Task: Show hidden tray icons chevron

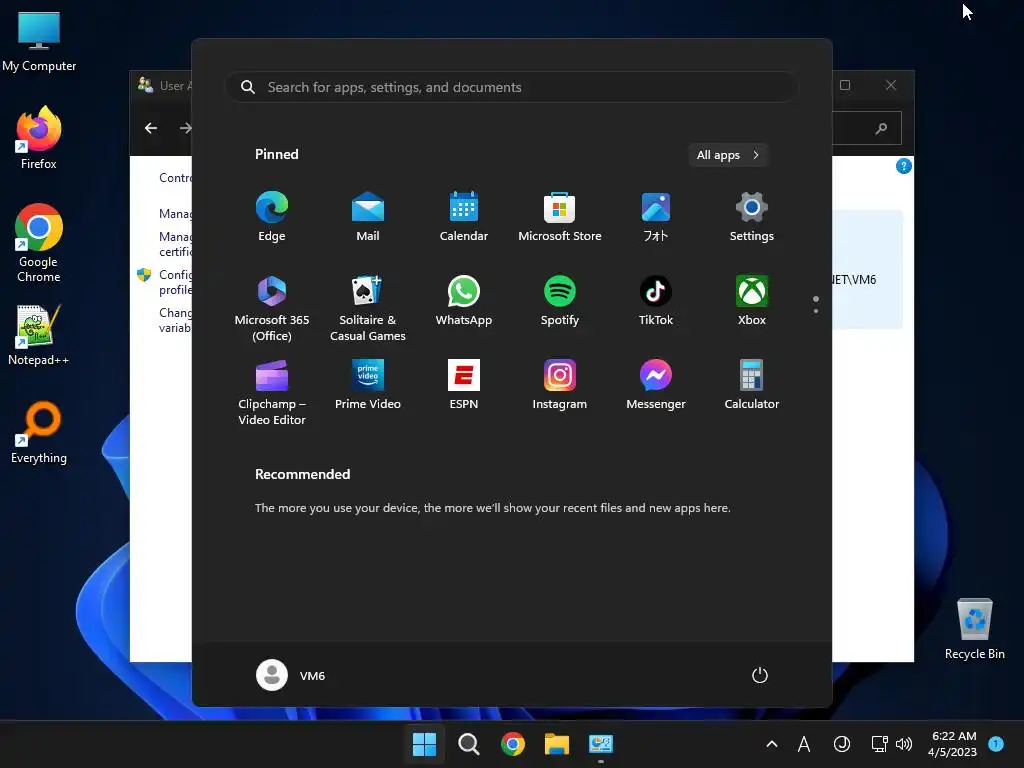Action: [x=771, y=744]
